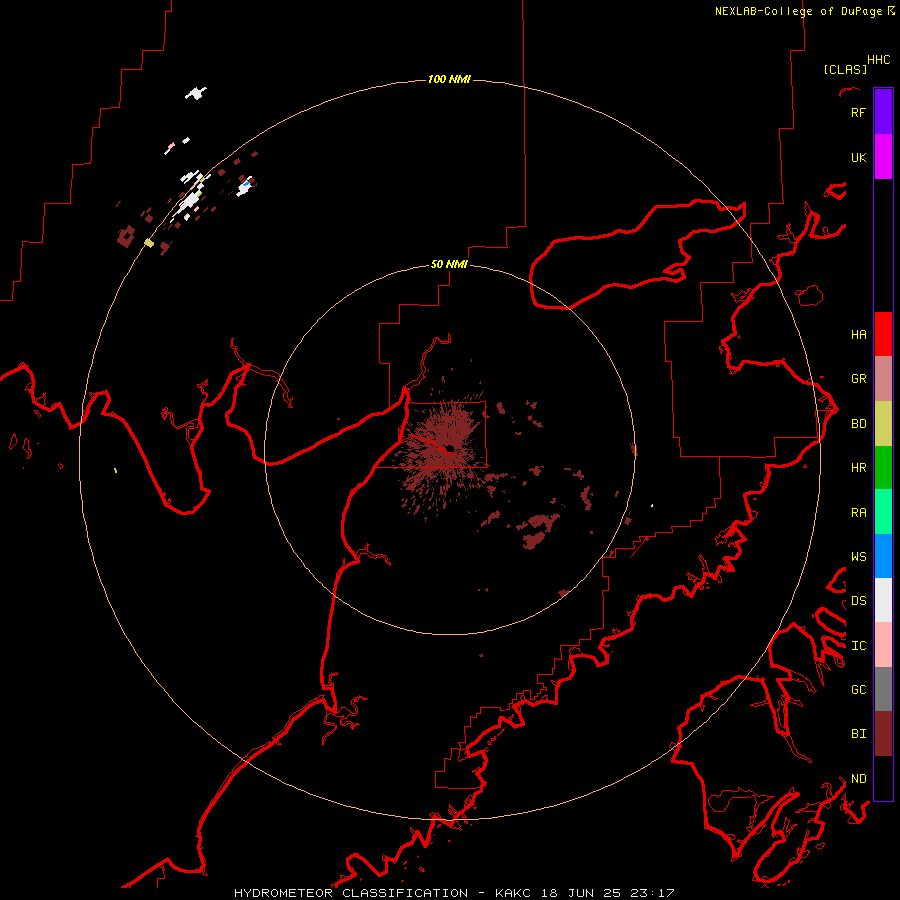
Task: Click the DS legend label
Action: click(x=858, y=600)
